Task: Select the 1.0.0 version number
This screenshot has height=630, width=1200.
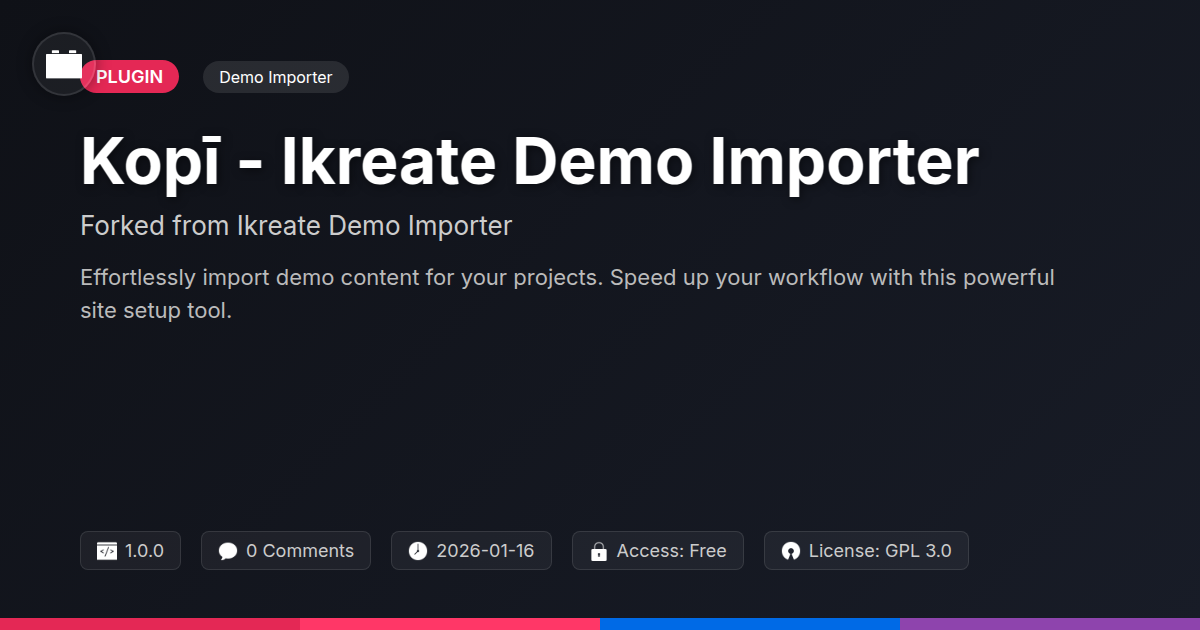Action: tap(144, 551)
